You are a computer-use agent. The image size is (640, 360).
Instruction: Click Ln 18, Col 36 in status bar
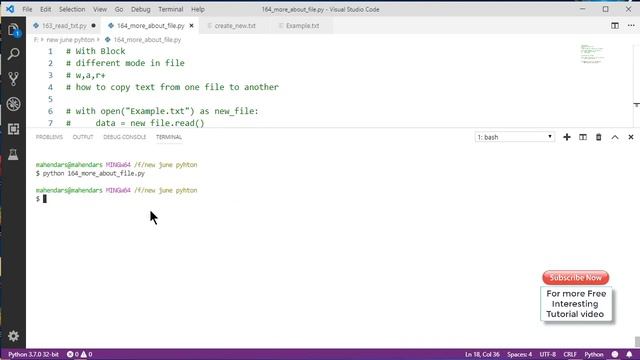point(482,354)
